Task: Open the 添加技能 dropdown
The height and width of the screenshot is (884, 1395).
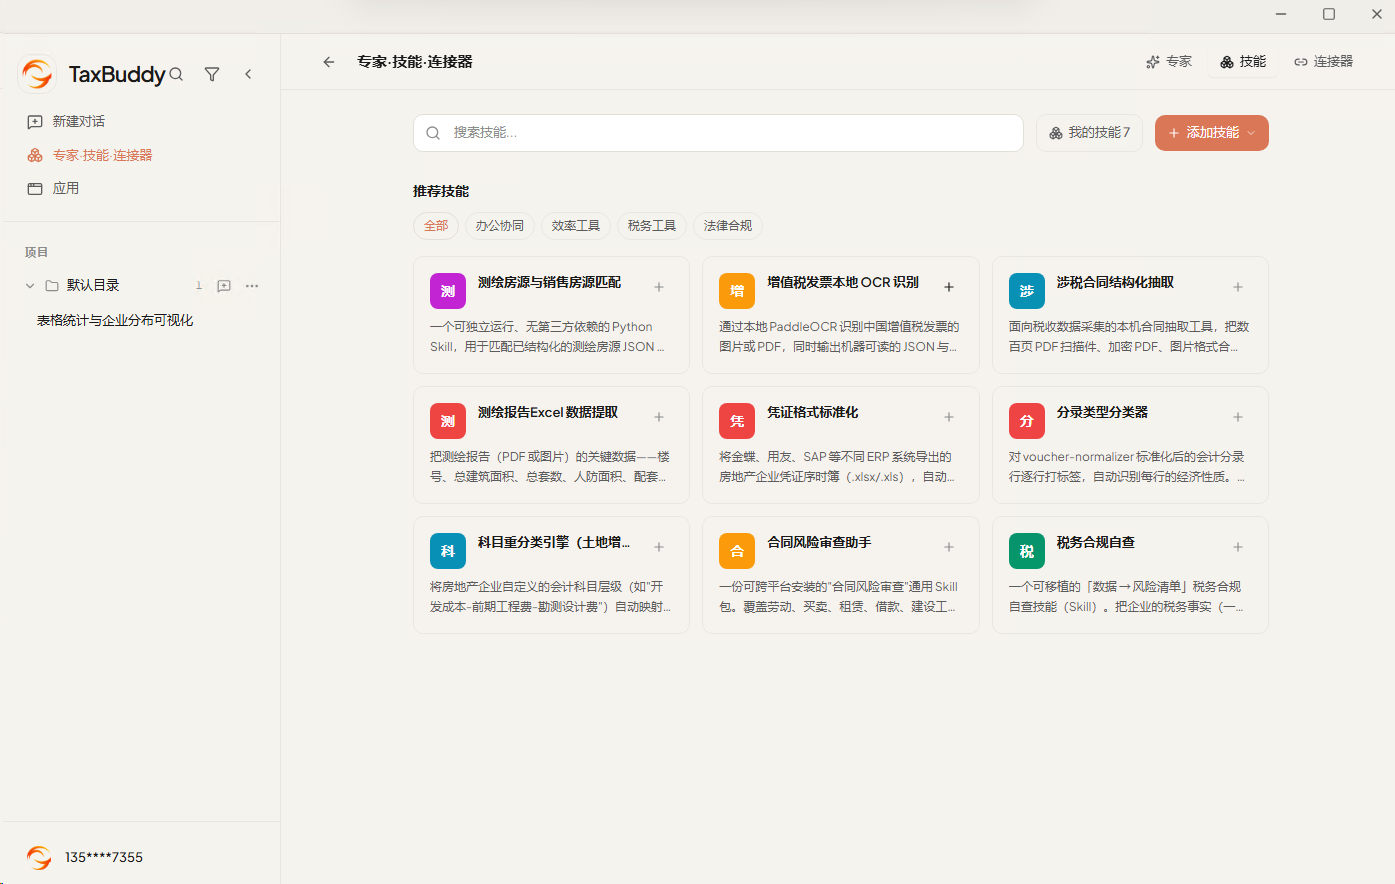Action: point(1212,133)
